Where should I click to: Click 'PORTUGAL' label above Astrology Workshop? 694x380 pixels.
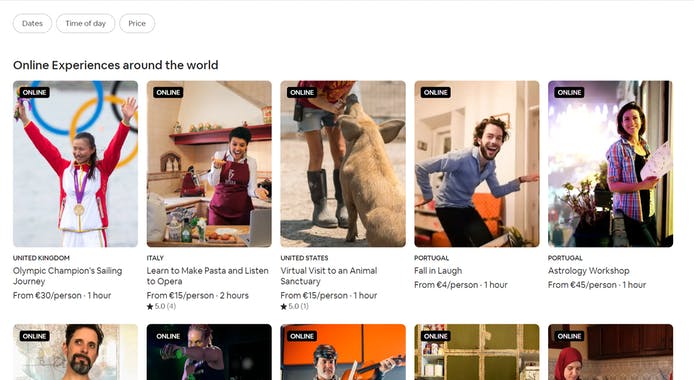(565, 258)
